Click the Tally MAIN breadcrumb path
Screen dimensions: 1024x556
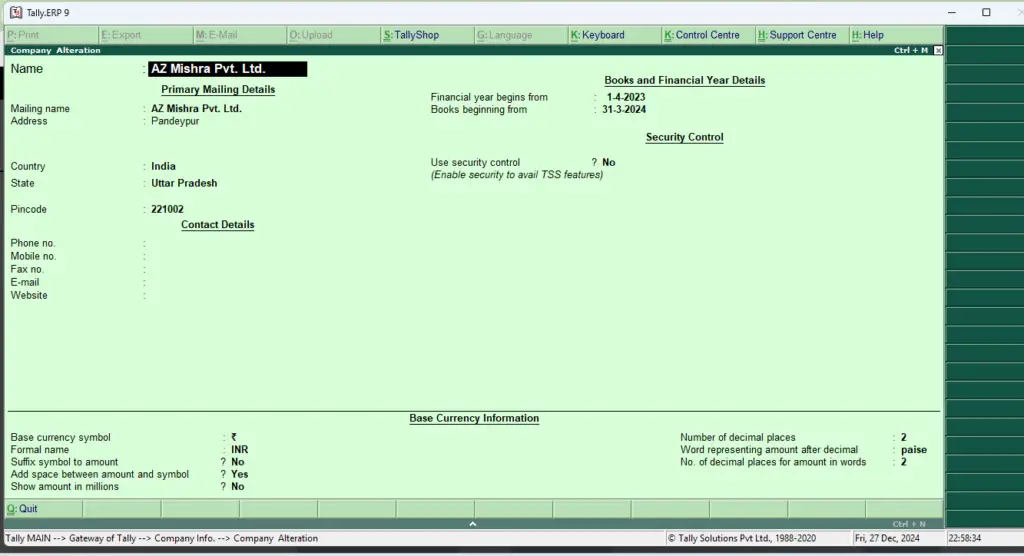(x=161, y=539)
